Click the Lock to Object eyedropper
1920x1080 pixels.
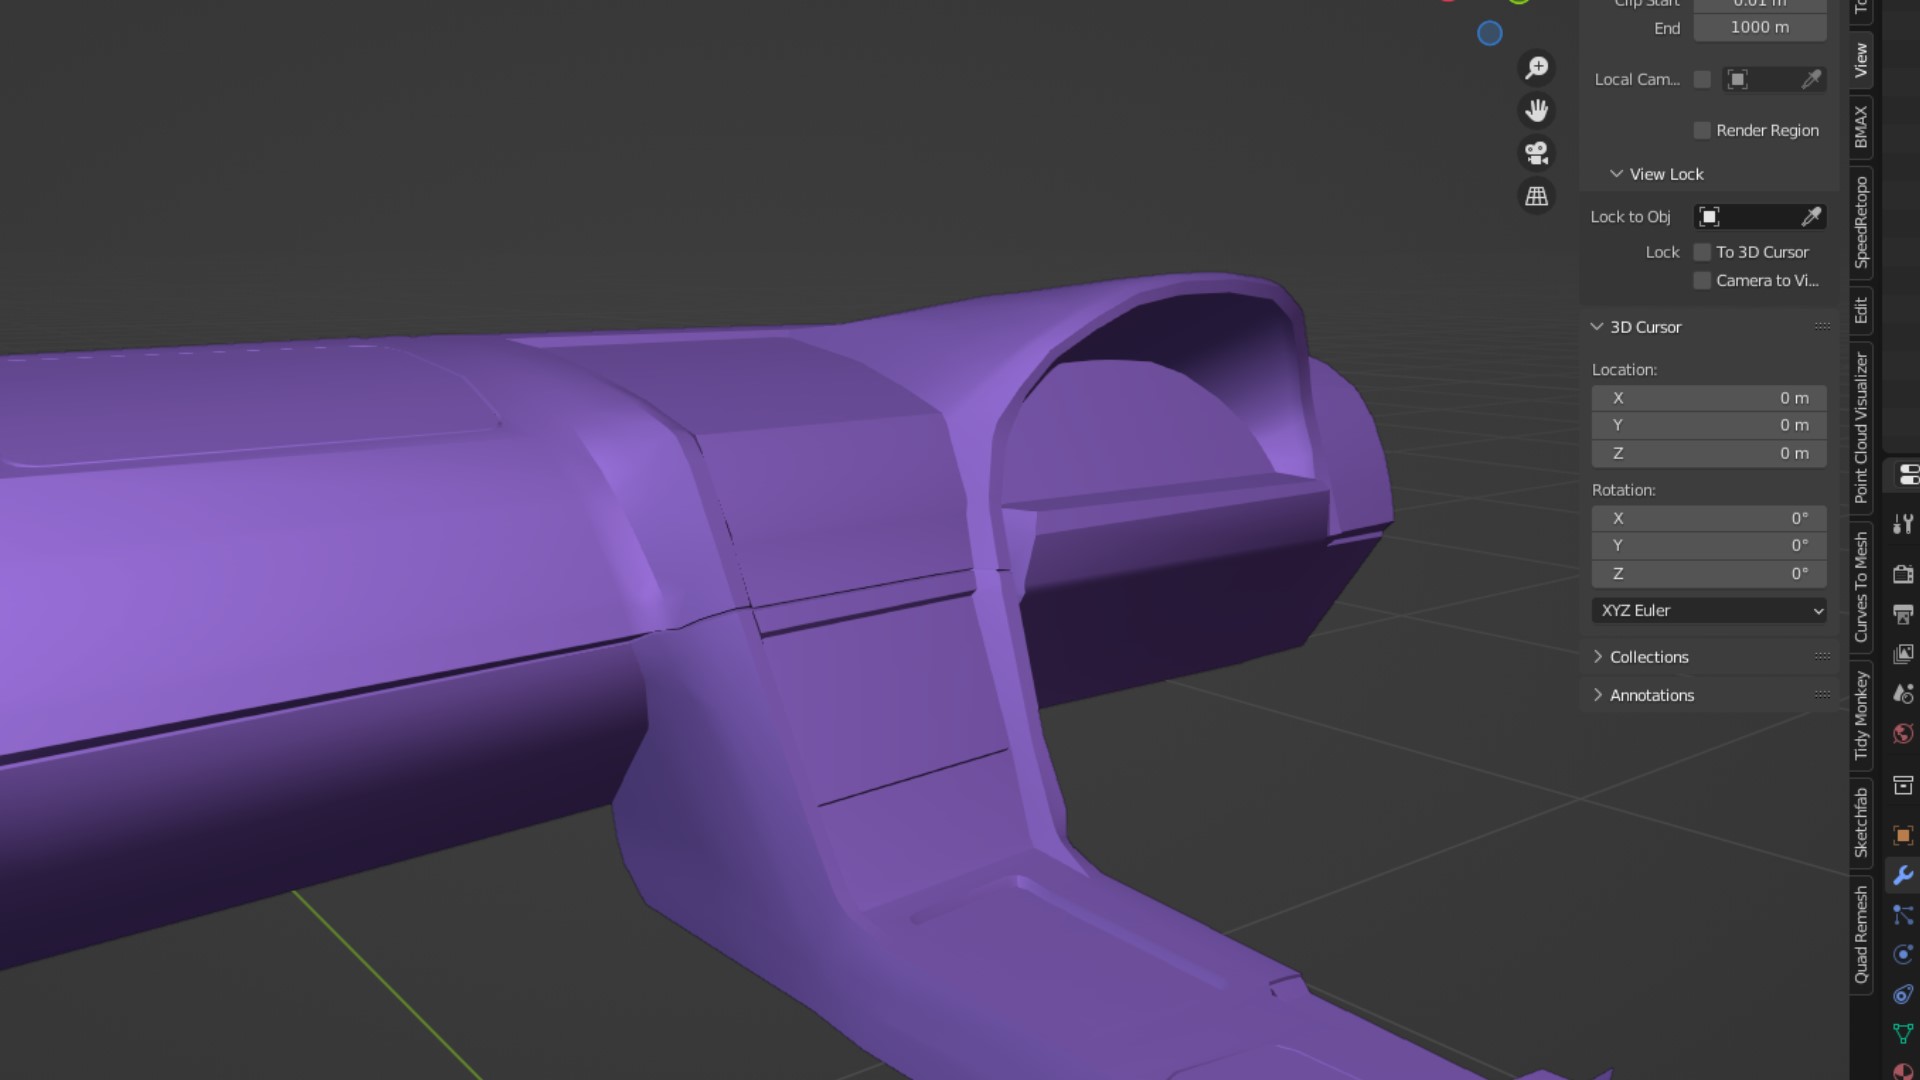1811,217
